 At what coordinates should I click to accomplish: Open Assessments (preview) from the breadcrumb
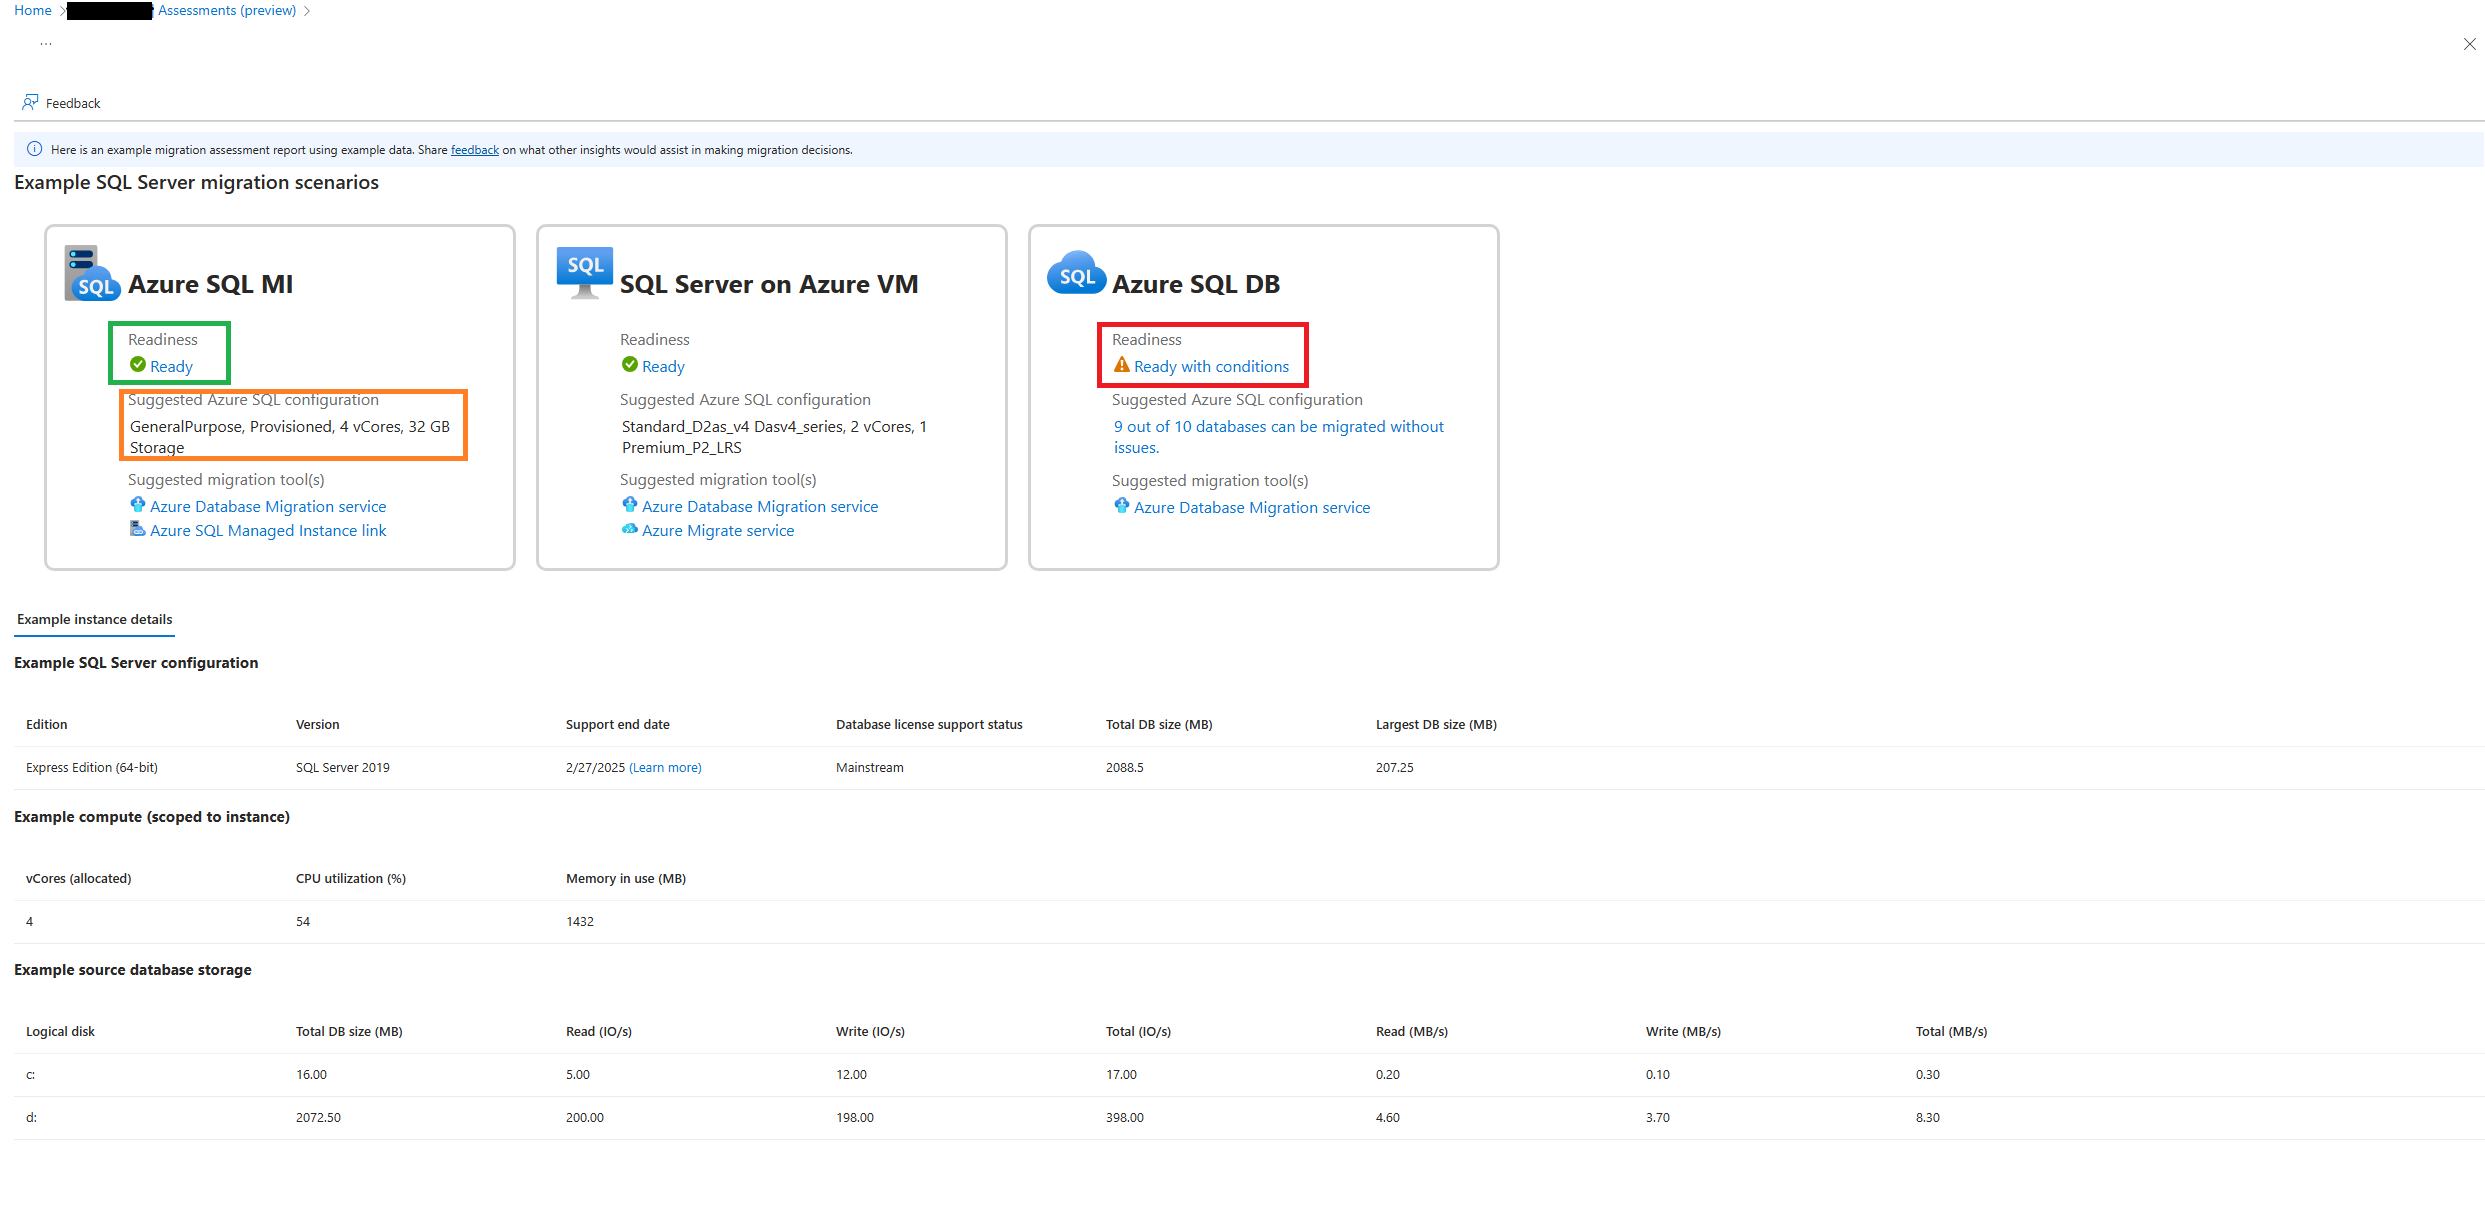[x=226, y=10]
